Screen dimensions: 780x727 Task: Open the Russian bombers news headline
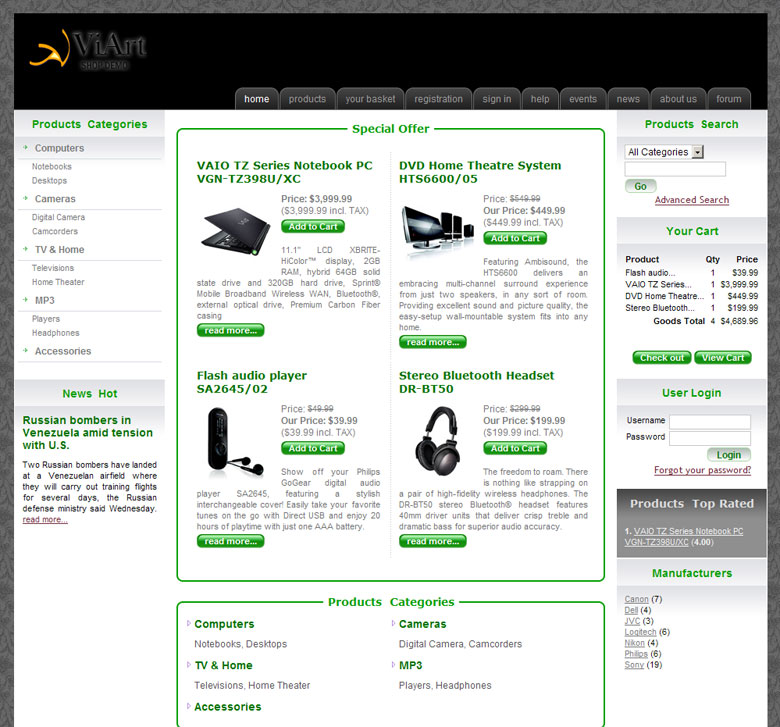(88, 432)
